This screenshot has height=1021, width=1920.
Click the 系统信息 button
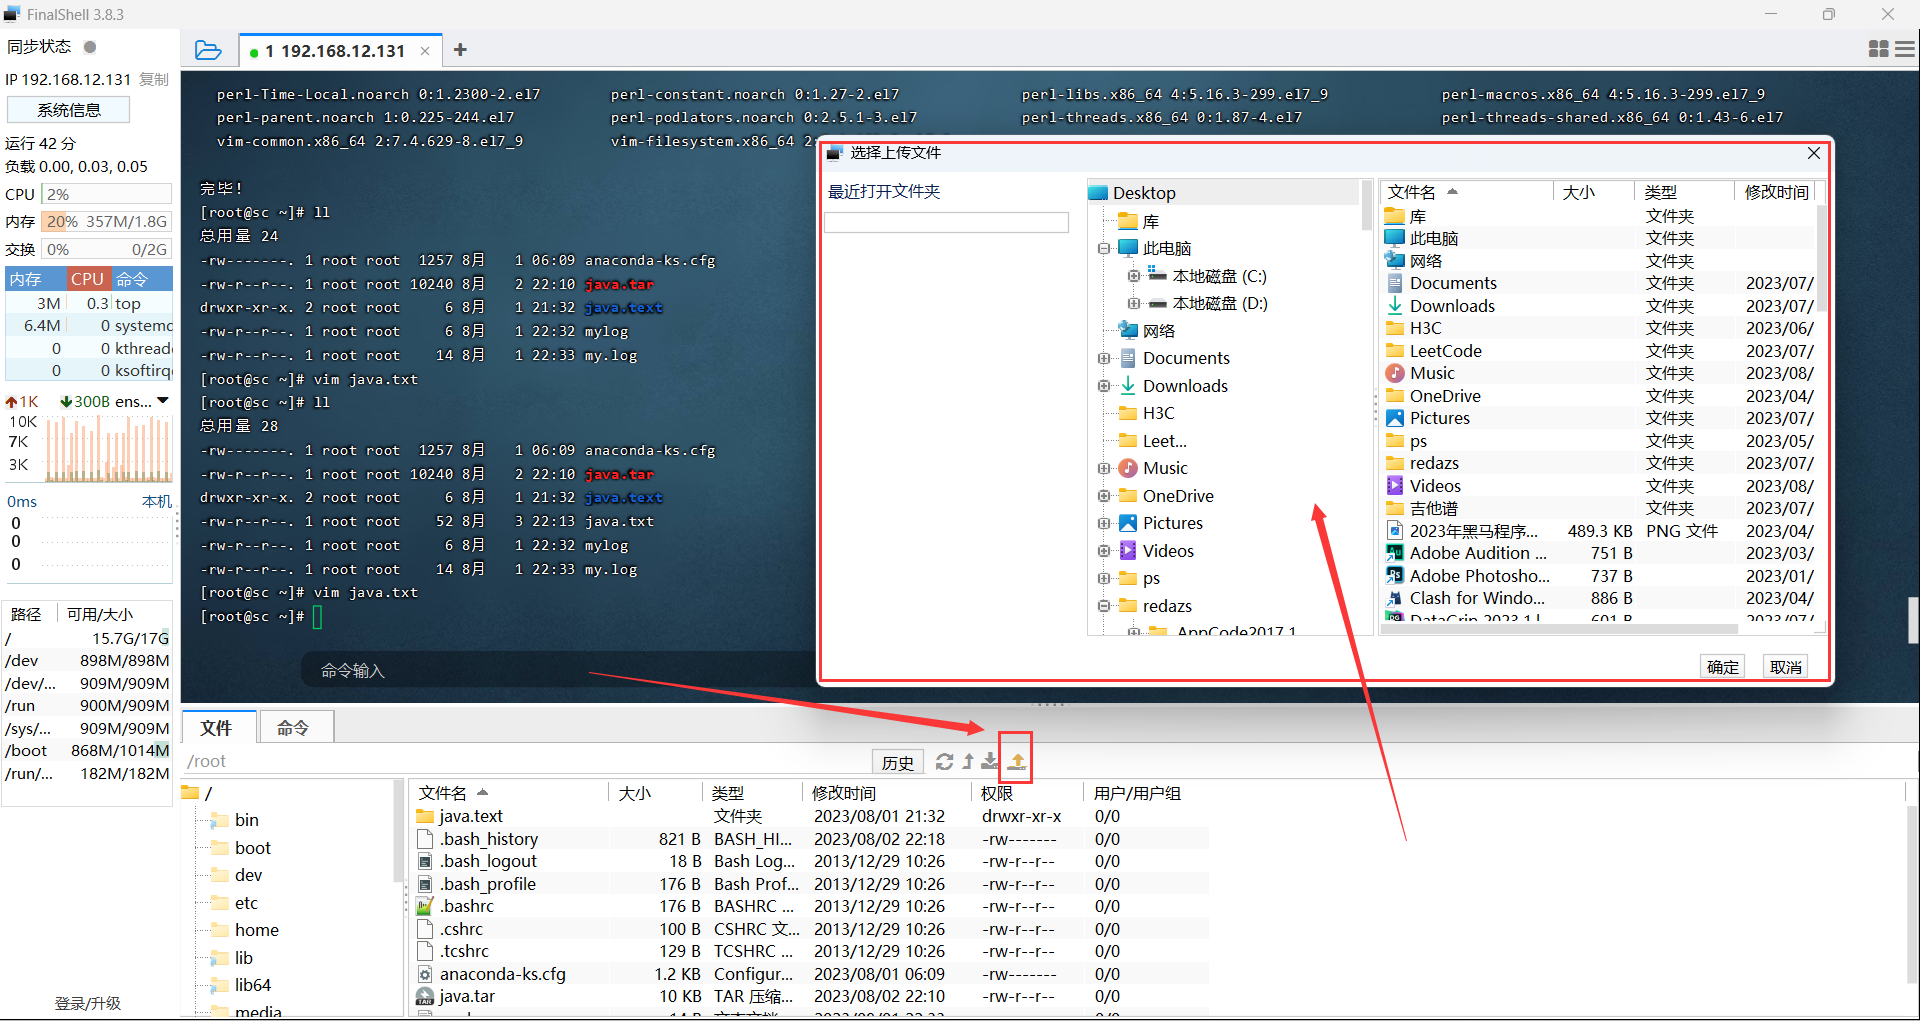point(69,110)
